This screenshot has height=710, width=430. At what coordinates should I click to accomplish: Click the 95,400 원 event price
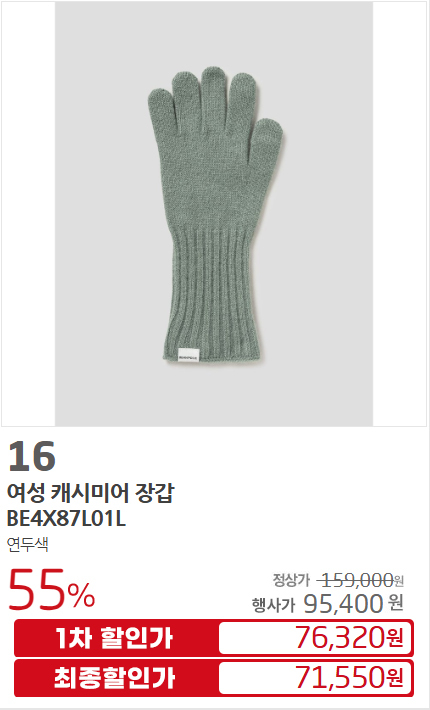click(353, 604)
